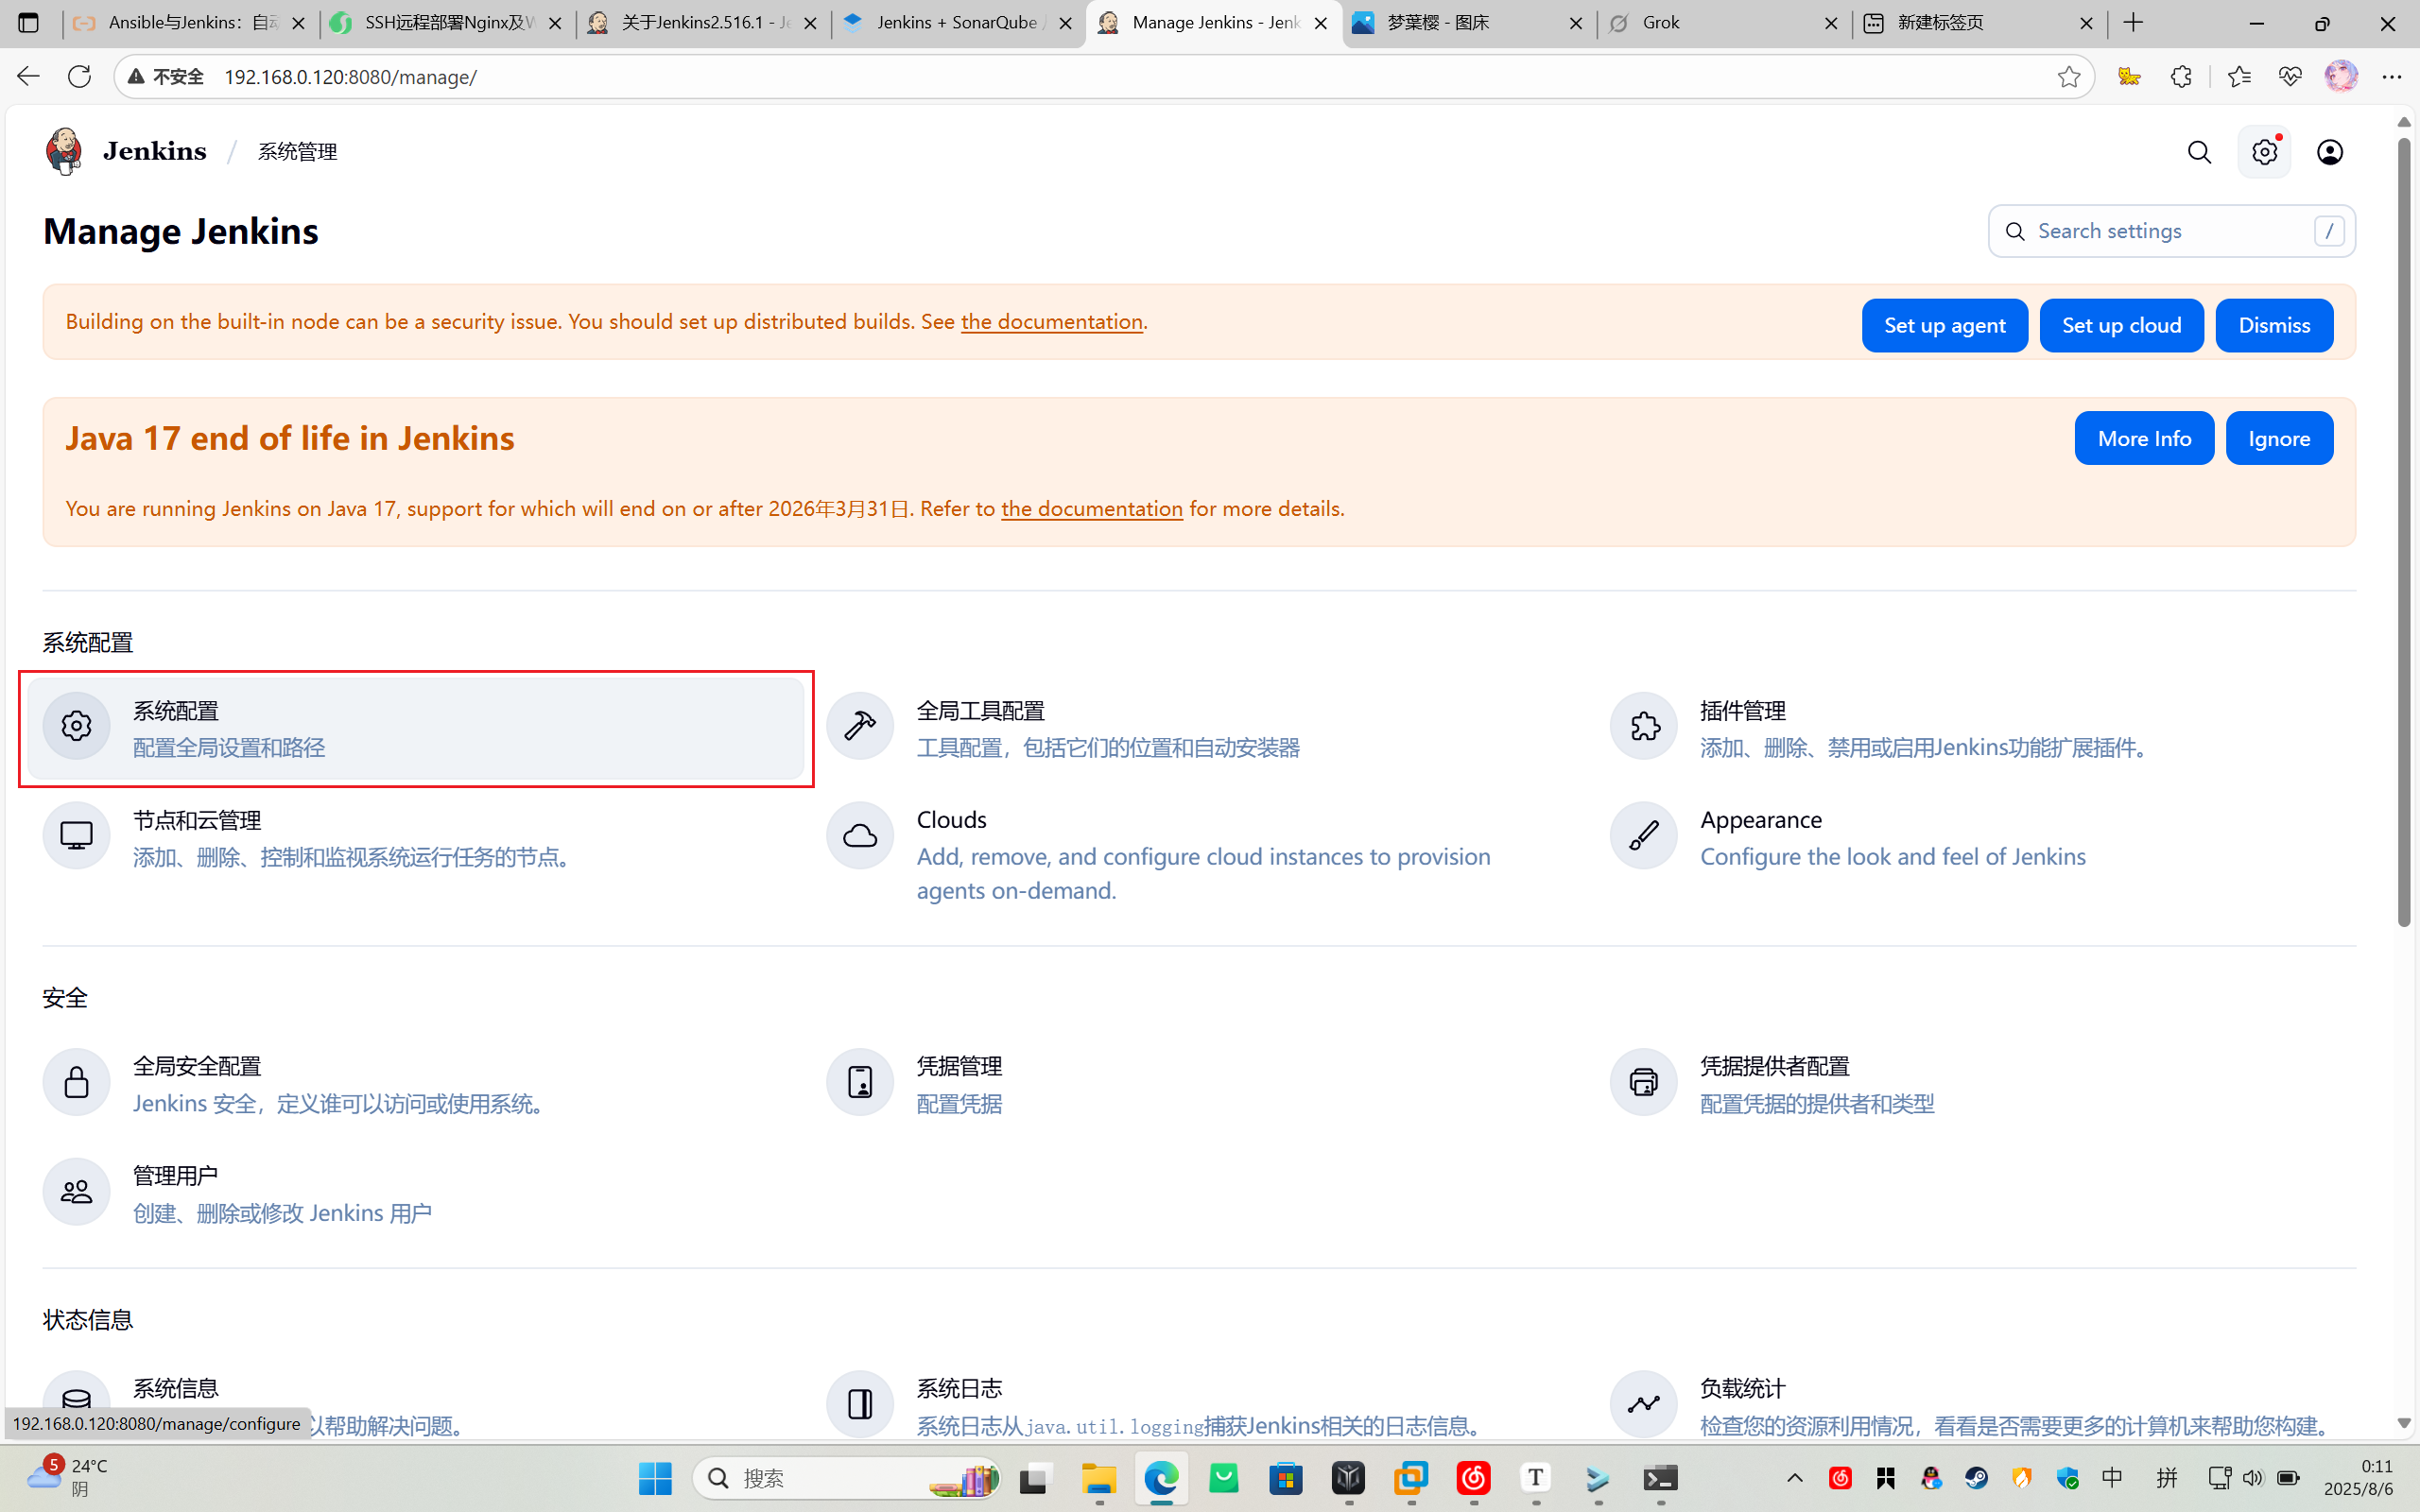Reload the page with refresh icon
Image resolution: width=2420 pixels, height=1512 pixels.
click(79, 77)
